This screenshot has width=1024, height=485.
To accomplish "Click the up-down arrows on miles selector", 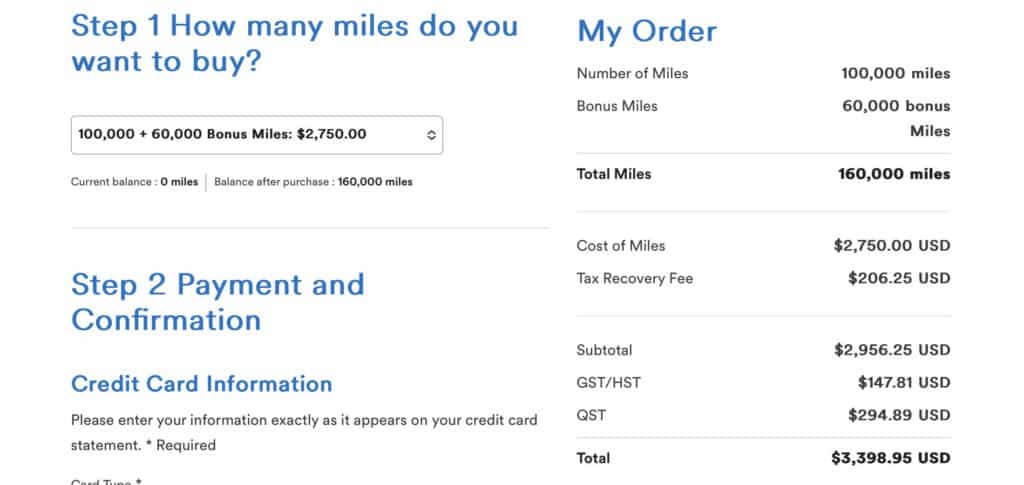I will (x=431, y=134).
